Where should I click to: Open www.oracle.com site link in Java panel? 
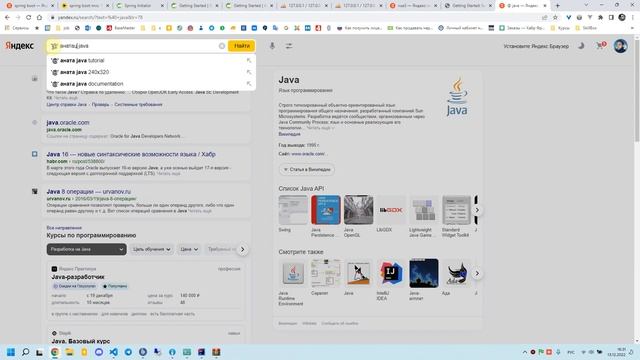308,154
